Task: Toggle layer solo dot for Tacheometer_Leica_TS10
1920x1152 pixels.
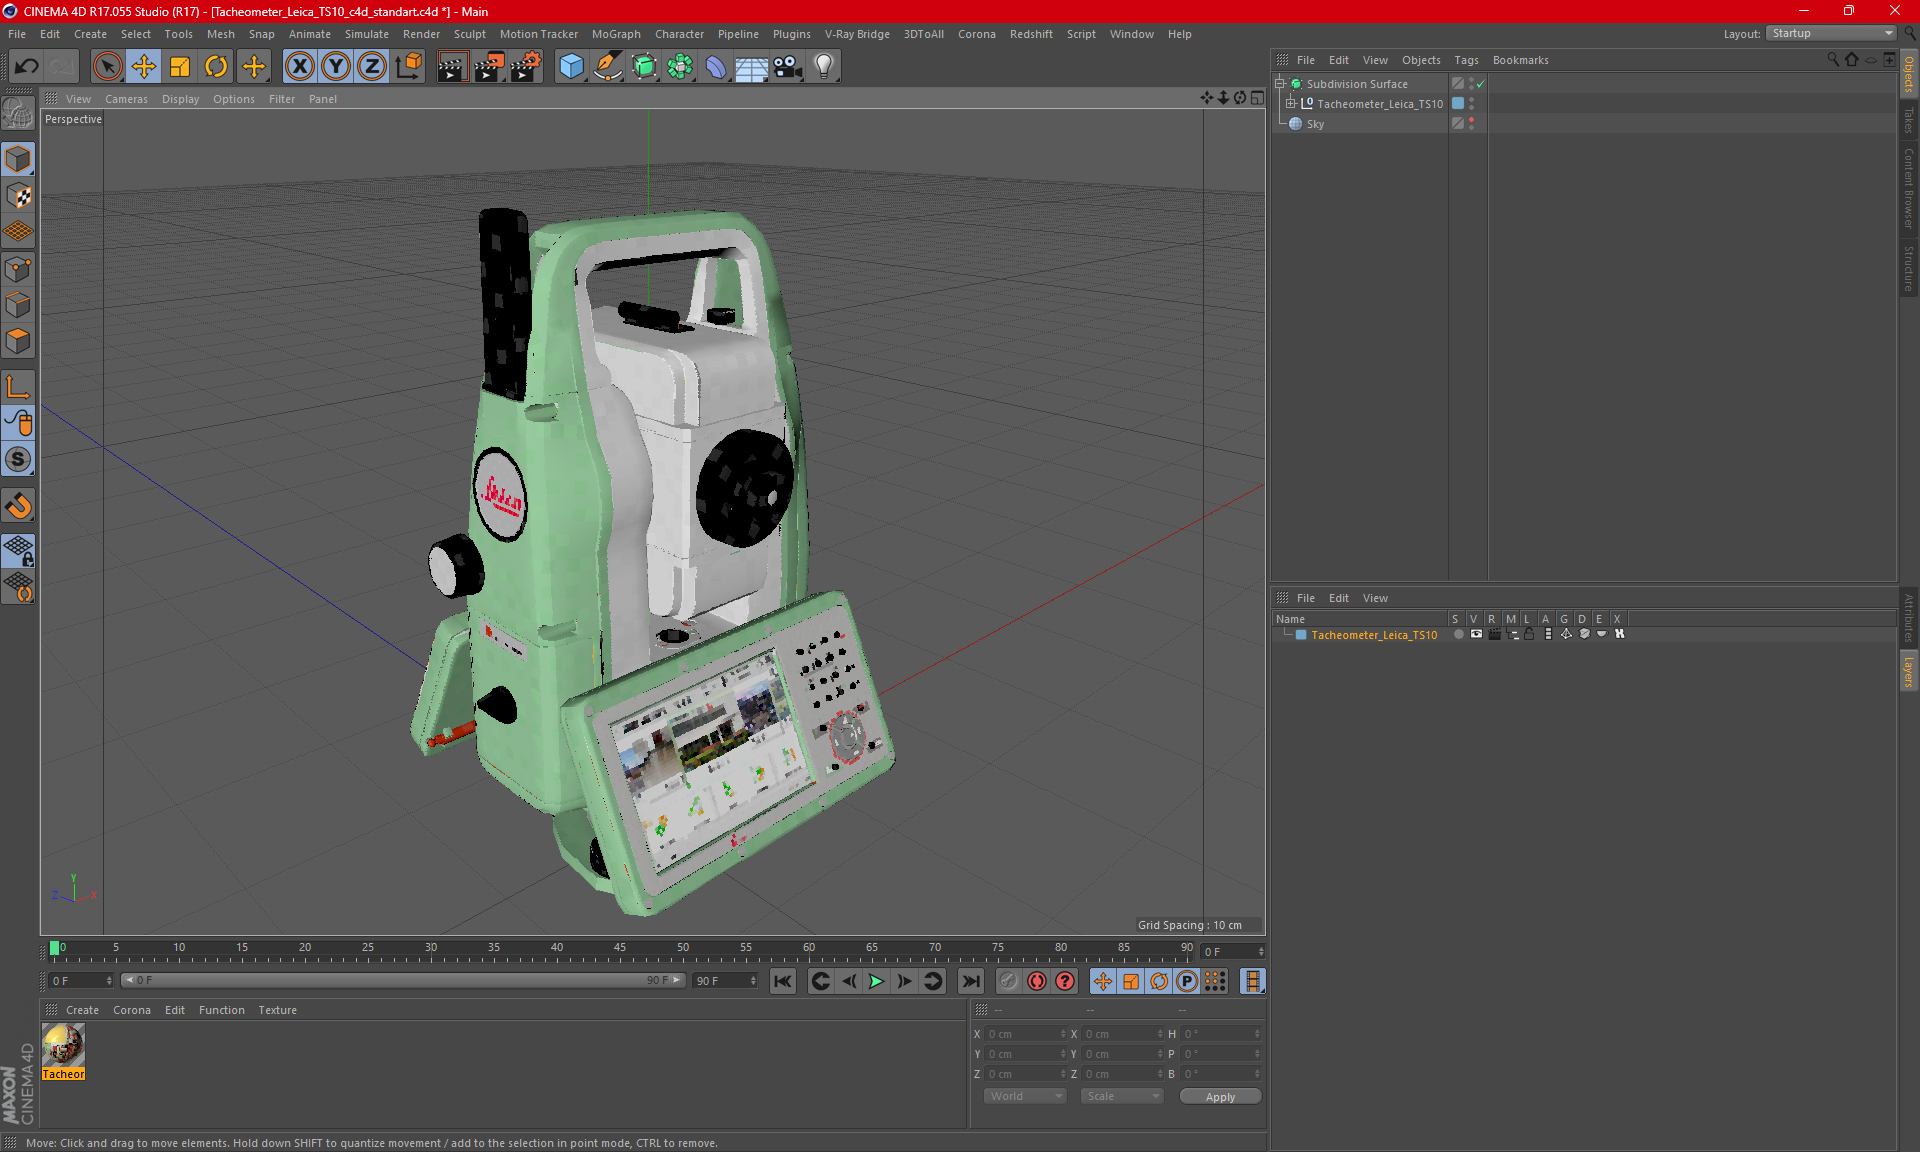Action: pyautogui.click(x=1458, y=634)
